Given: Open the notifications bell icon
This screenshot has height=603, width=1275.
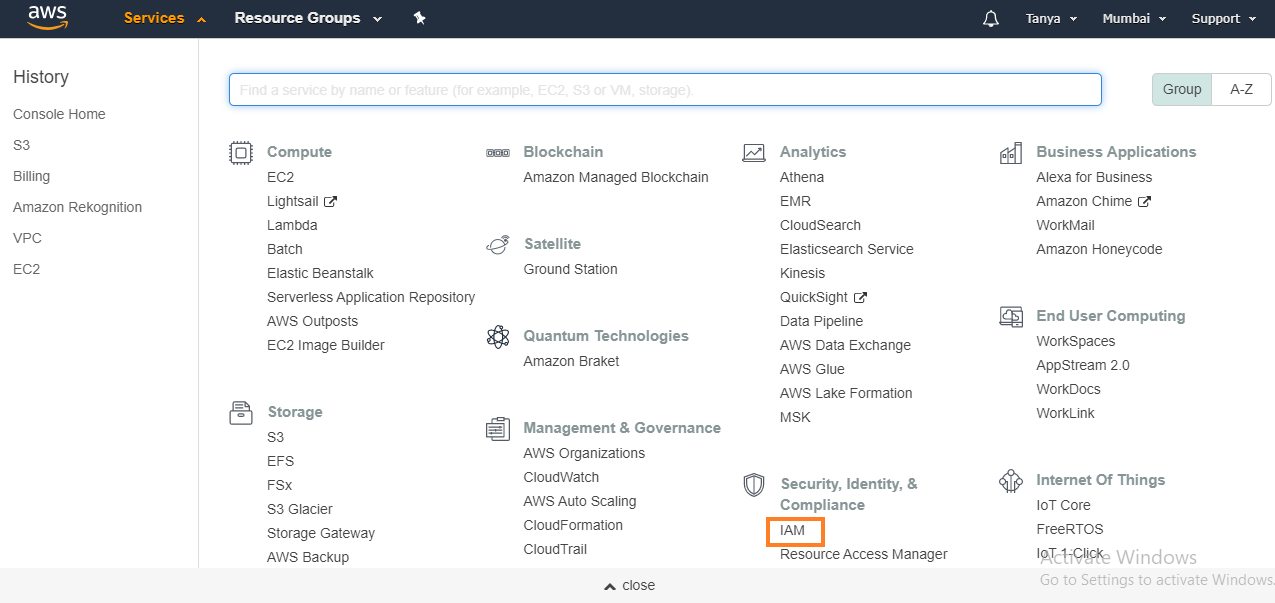Looking at the screenshot, I should (x=991, y=19).
